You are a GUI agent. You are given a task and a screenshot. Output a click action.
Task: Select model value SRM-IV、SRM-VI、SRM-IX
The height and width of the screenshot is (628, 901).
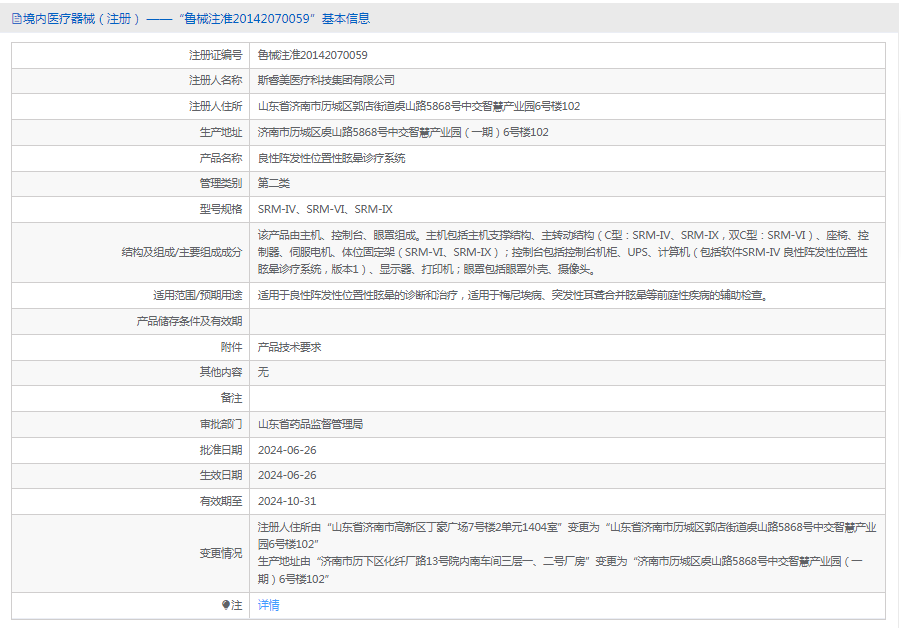point(325,209)
